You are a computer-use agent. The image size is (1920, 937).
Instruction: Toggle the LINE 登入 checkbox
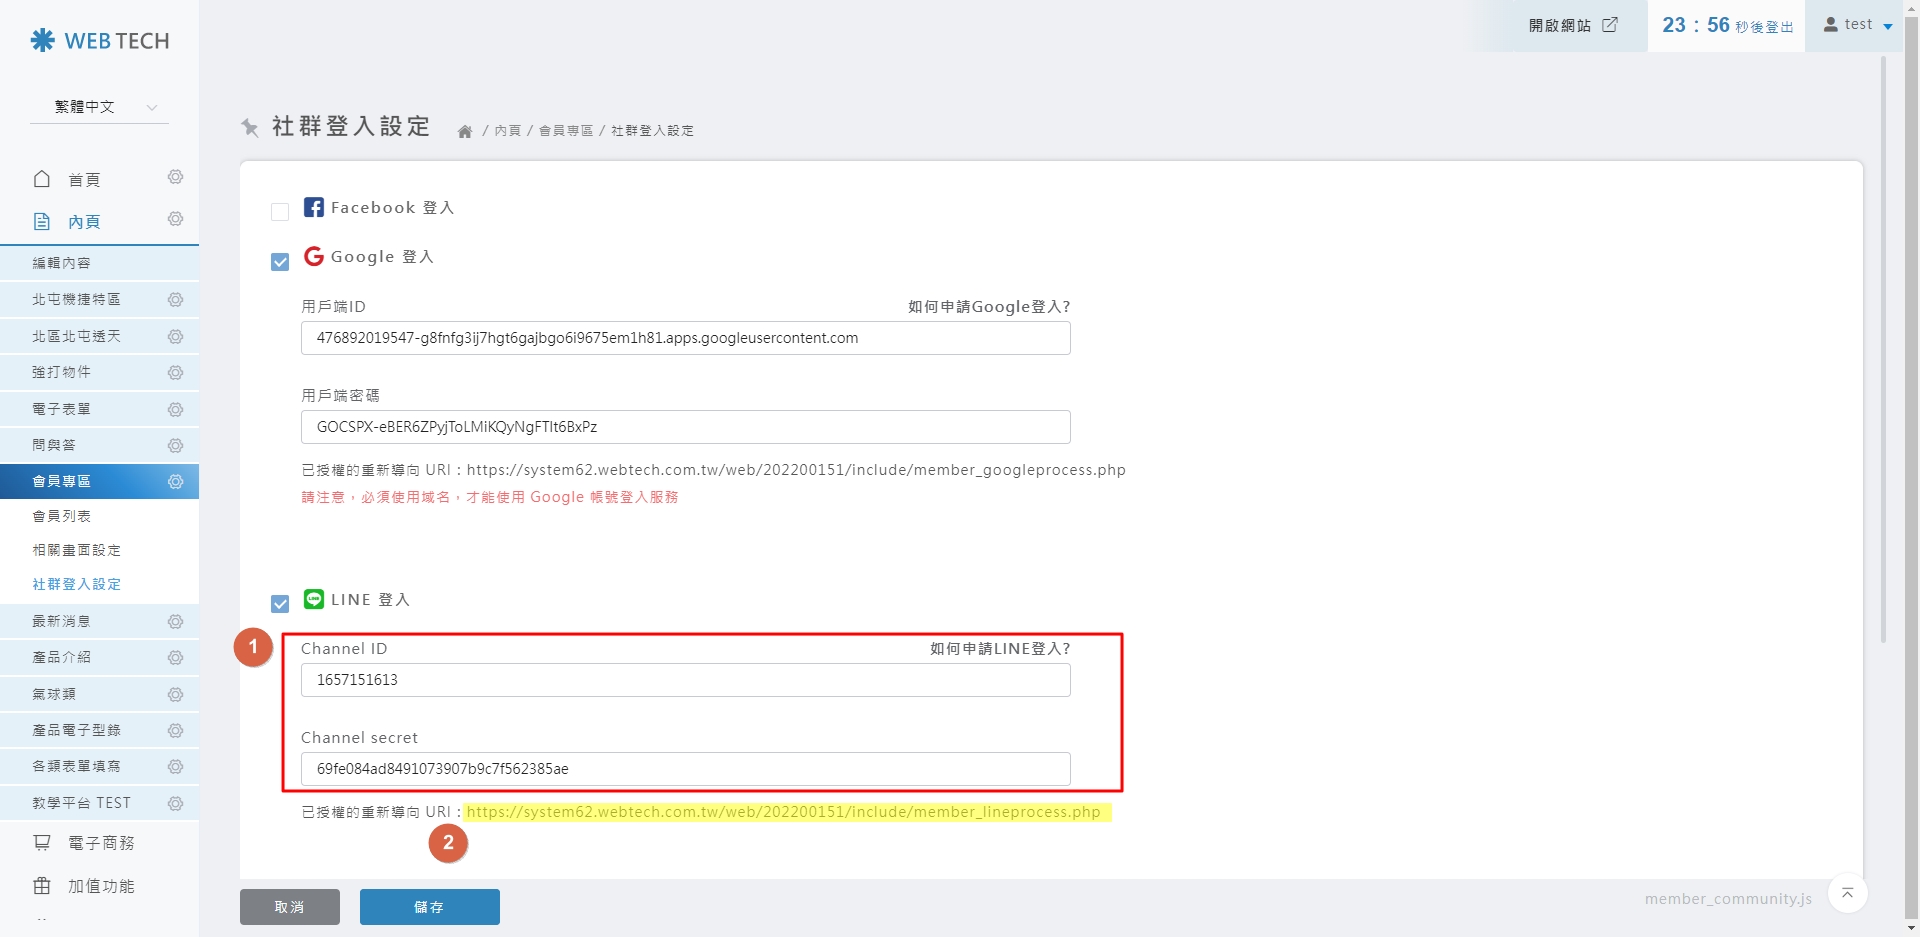280,604
